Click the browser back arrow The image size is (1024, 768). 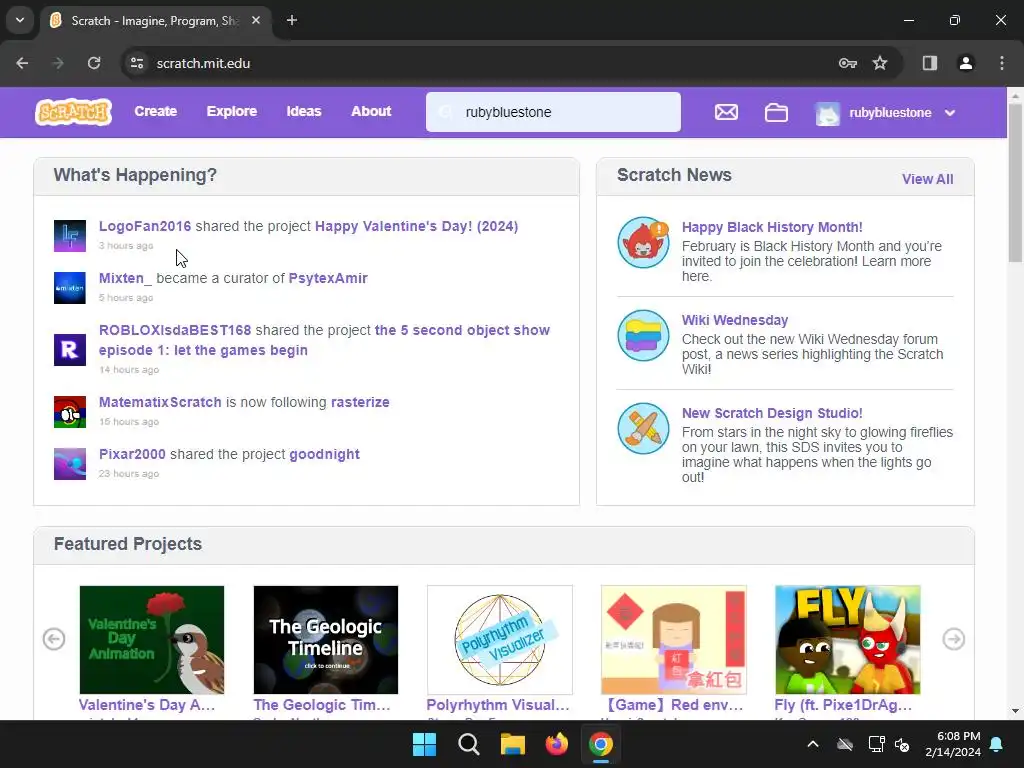coord(22,63)
